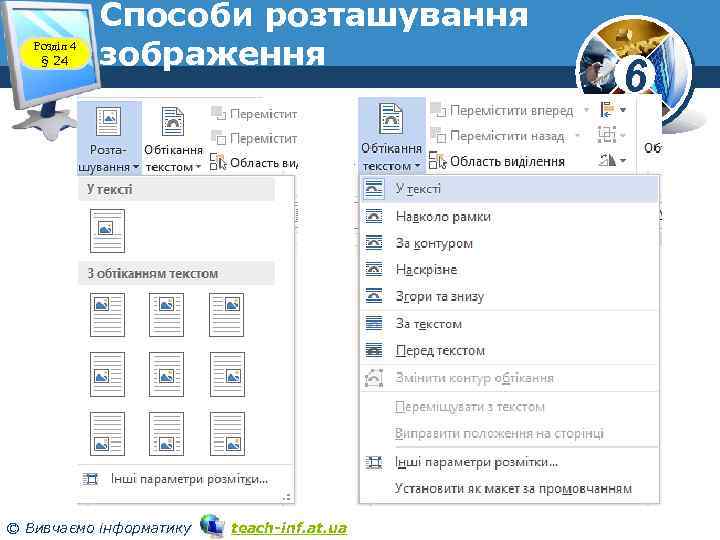Open 'Інші параметри розмітки...' in right menu
This screenshot has height=540, width=720.
(509, 462)
